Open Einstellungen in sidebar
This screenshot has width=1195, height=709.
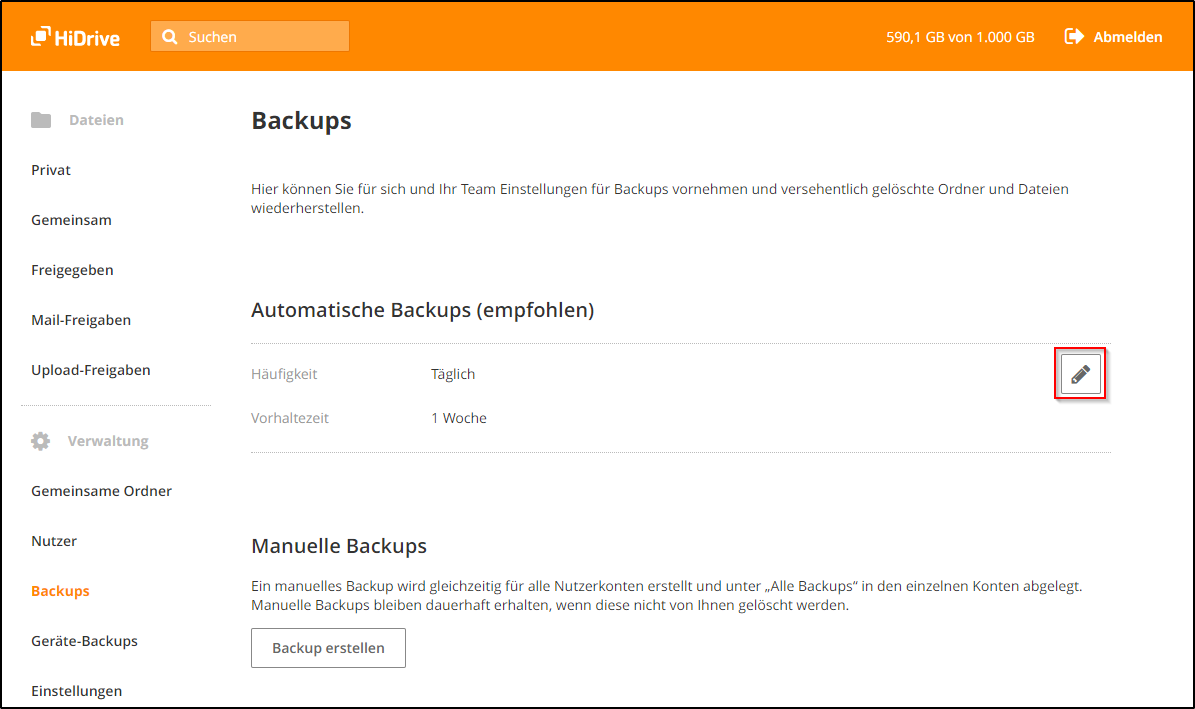point(76,691)
